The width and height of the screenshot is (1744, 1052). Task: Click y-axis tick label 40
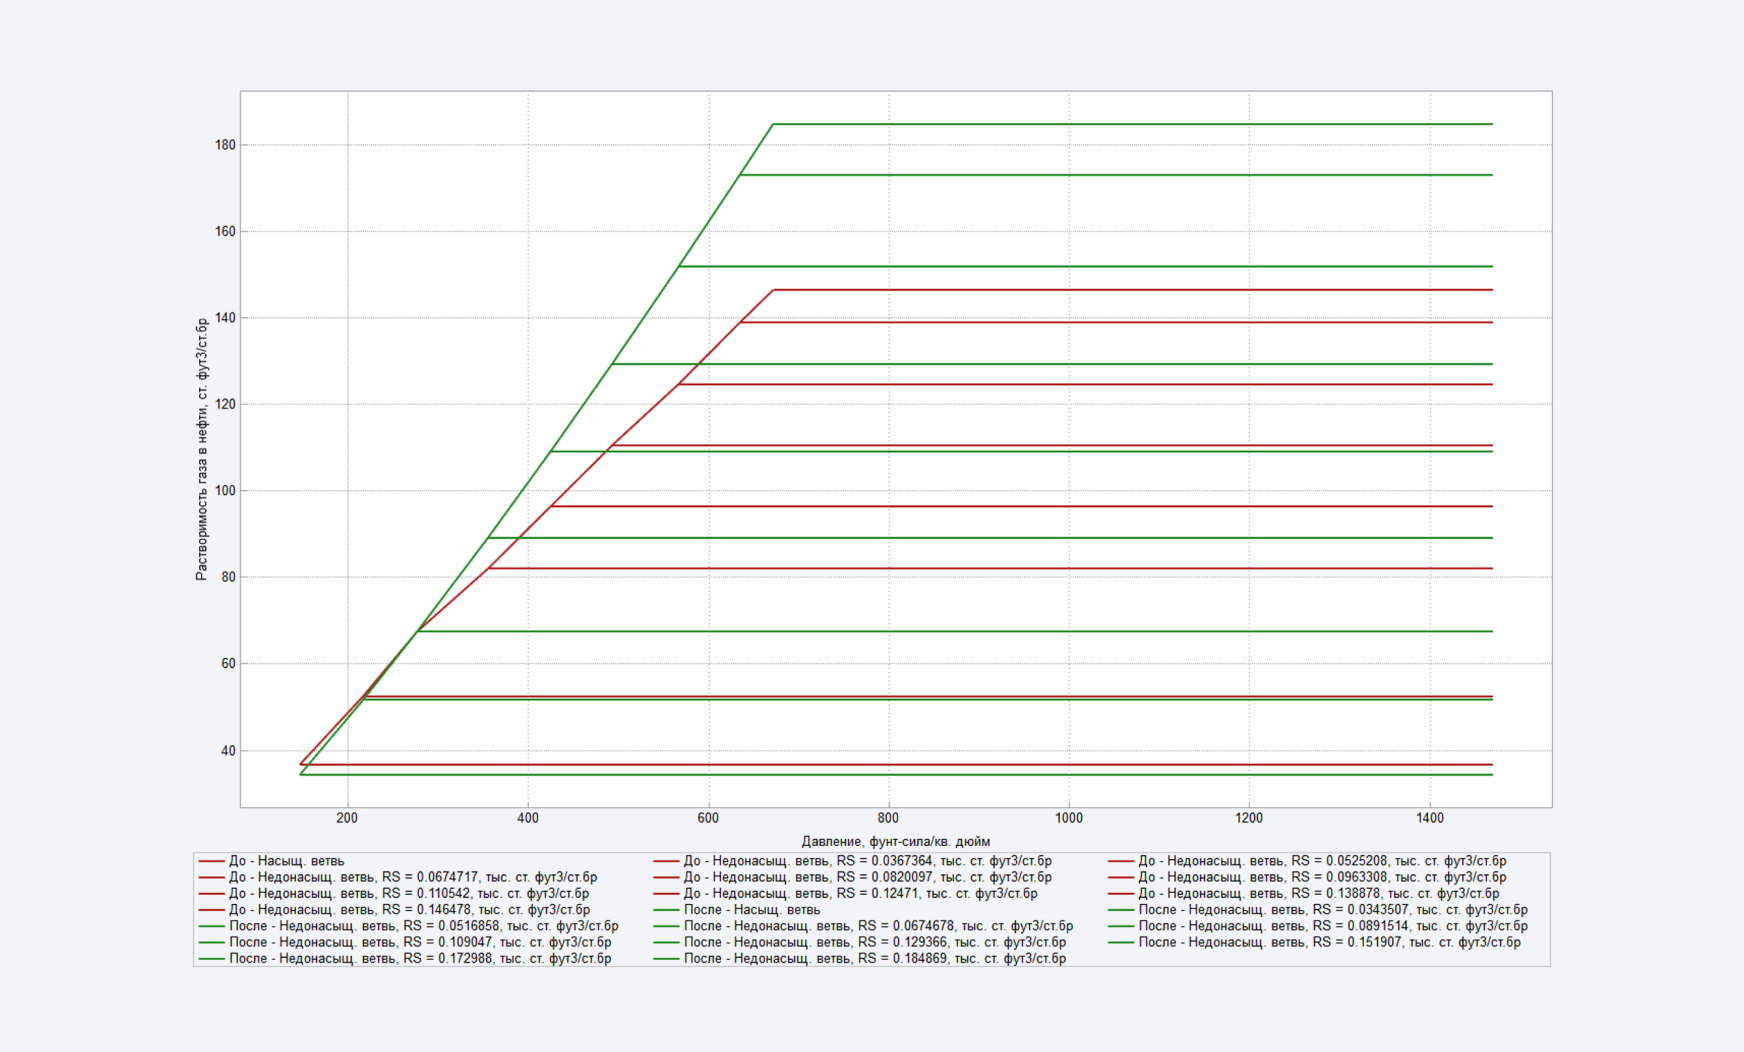point(228,751)
